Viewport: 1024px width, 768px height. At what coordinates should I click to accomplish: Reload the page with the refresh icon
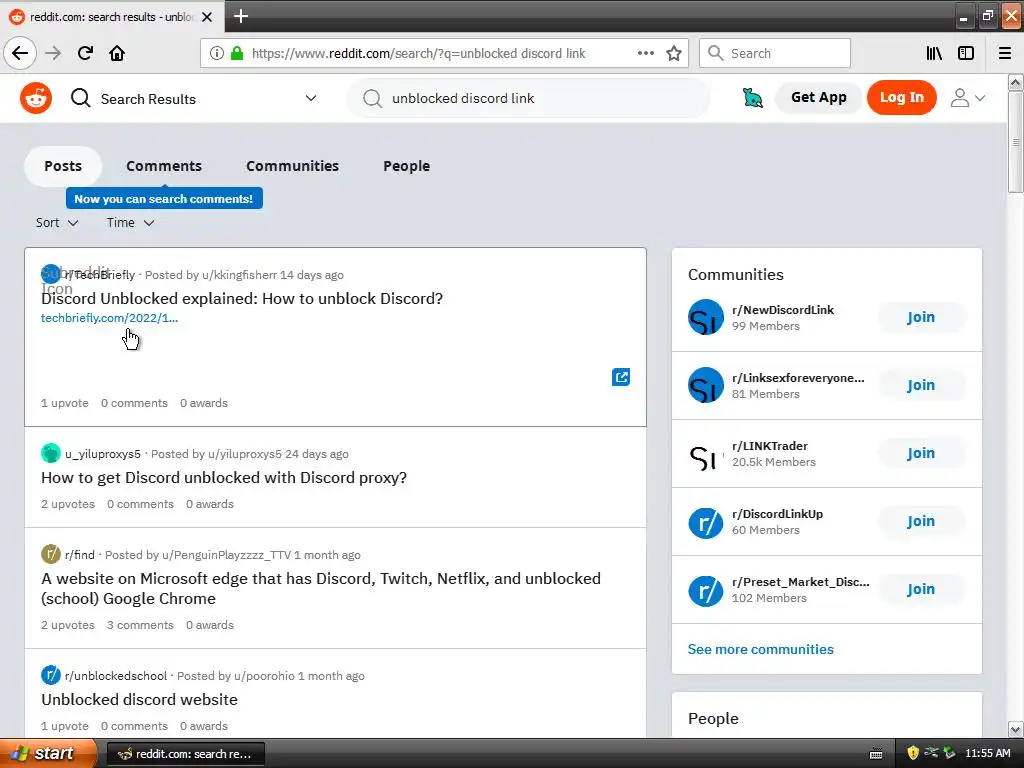(86, 53)
